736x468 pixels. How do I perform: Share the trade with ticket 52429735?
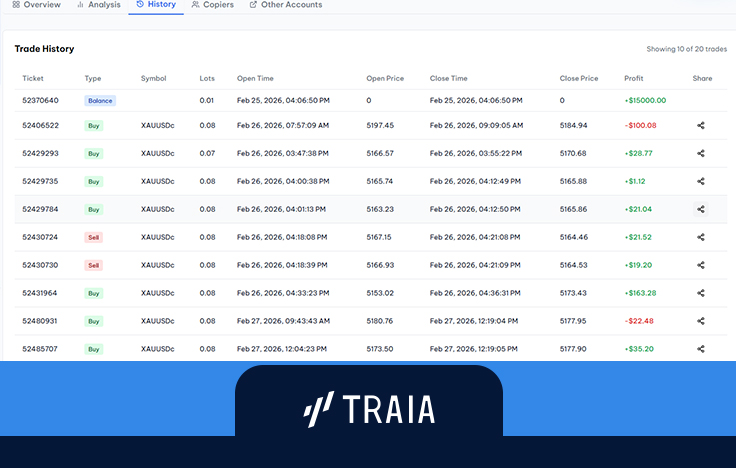tap(701, 182)
